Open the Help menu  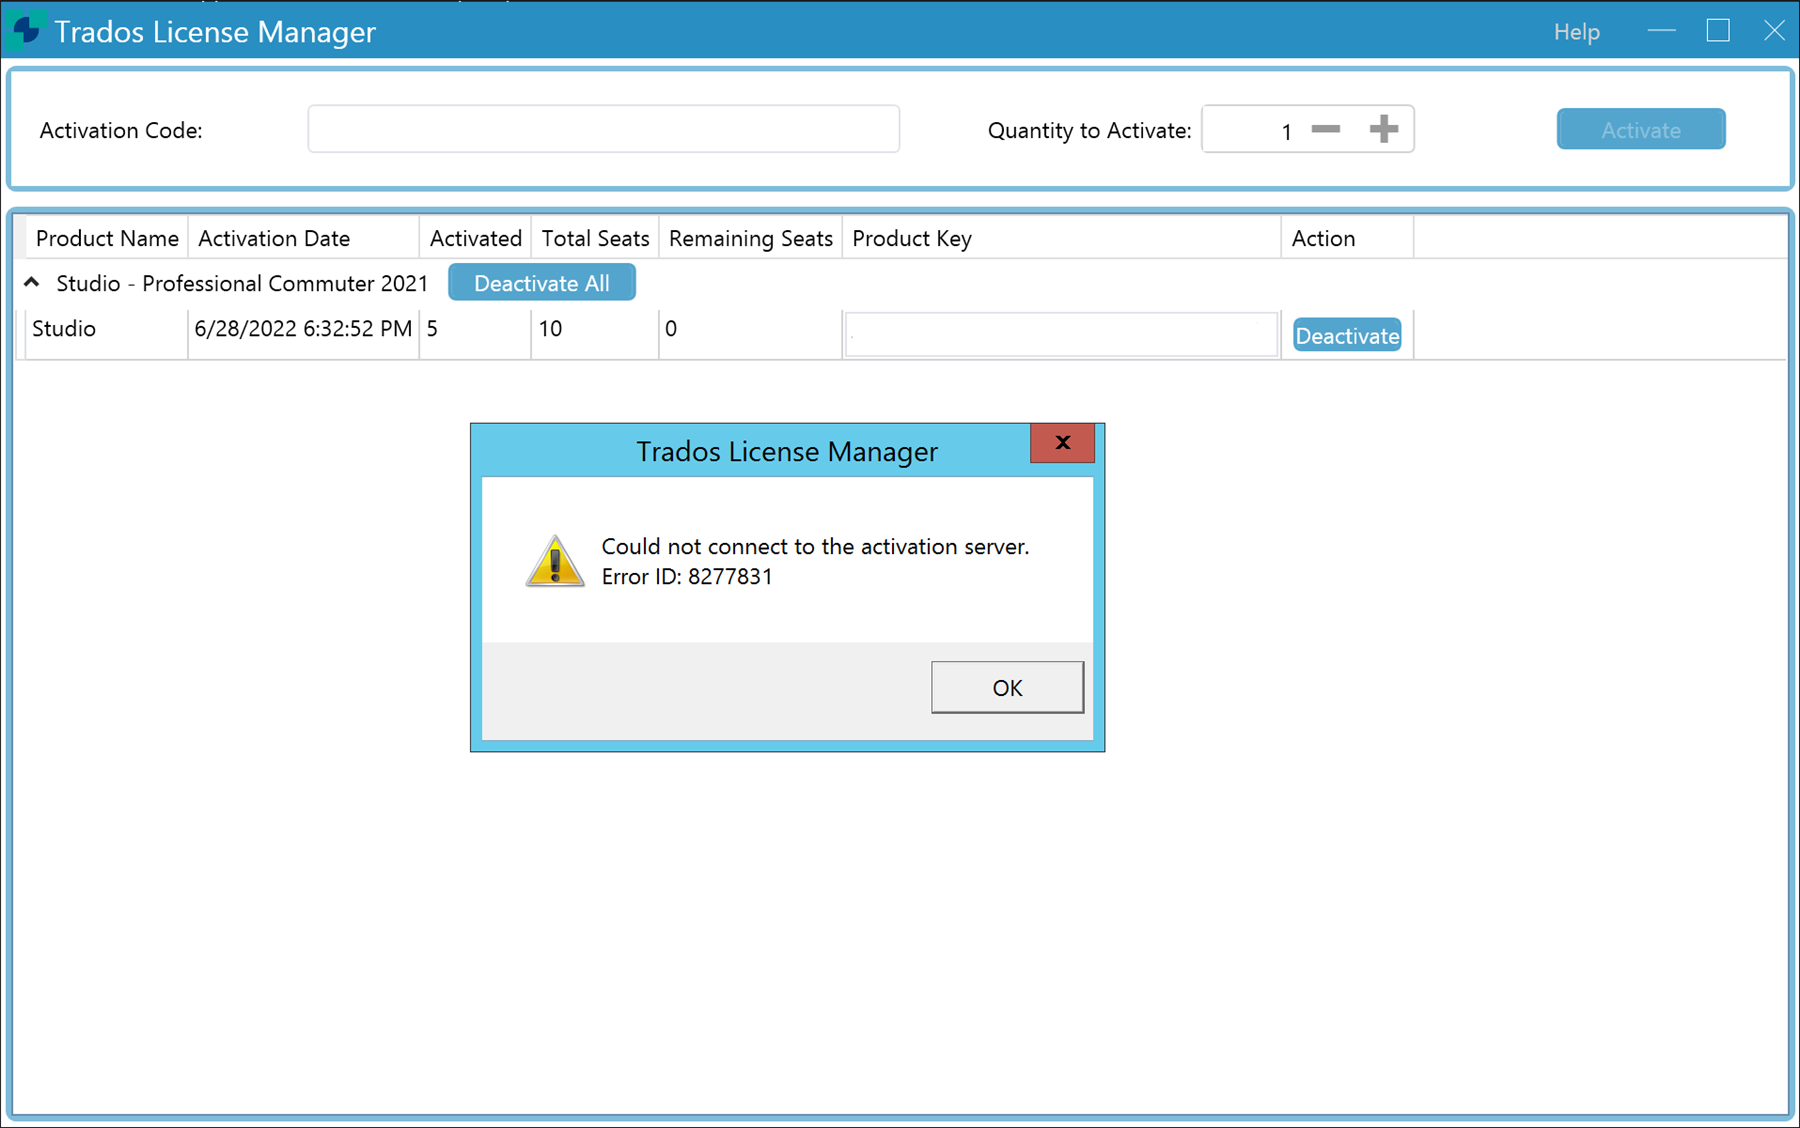pyautogui.click(x=1576, y=32)
